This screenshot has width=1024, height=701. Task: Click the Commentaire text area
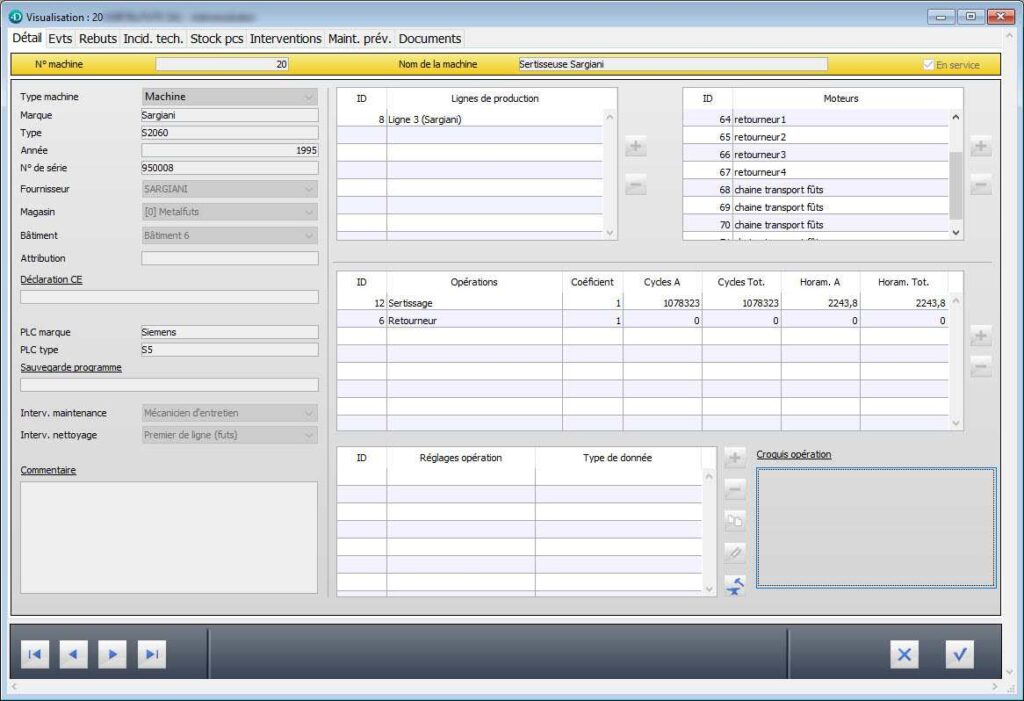[x=168, y=538]
